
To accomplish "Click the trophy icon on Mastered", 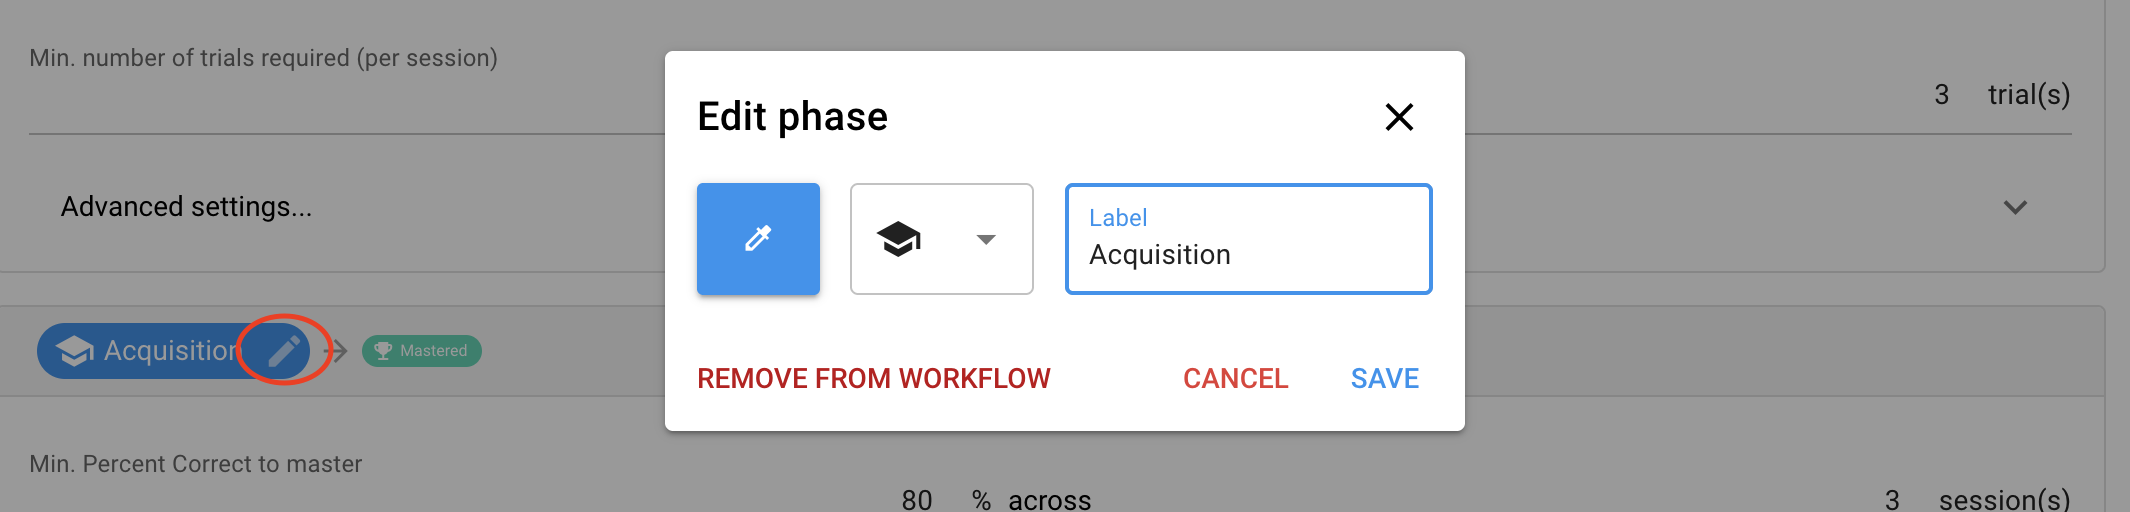I will [x=383, y=351].
